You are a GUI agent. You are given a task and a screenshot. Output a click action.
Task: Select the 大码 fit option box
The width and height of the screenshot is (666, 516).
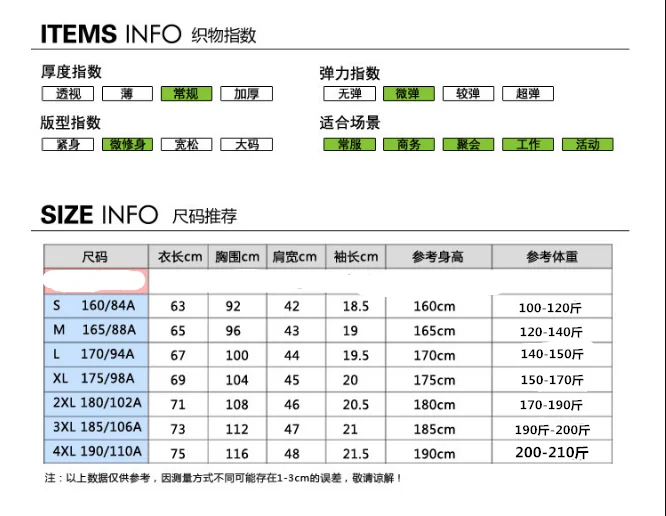(246, 144)
